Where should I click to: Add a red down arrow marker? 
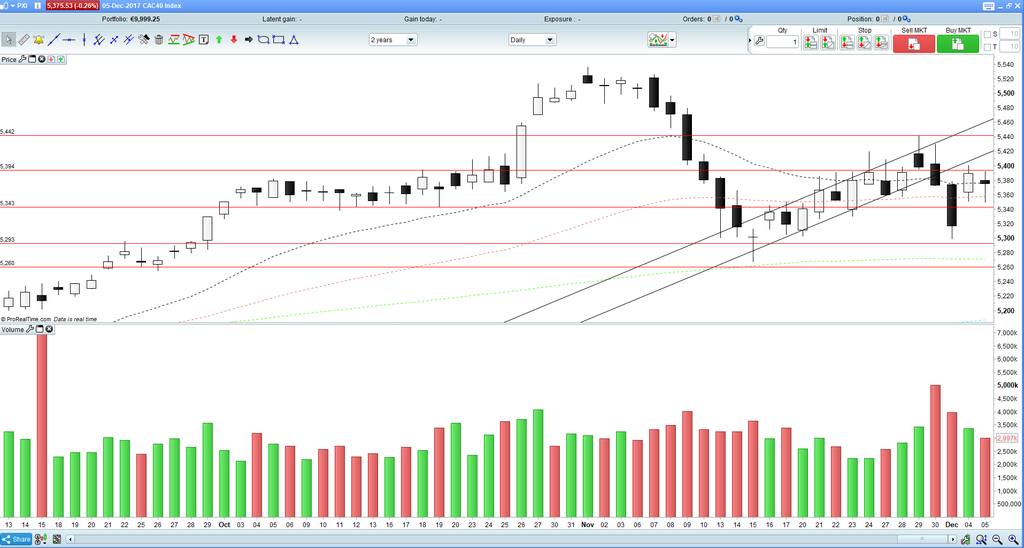click(x=234, y=39)
